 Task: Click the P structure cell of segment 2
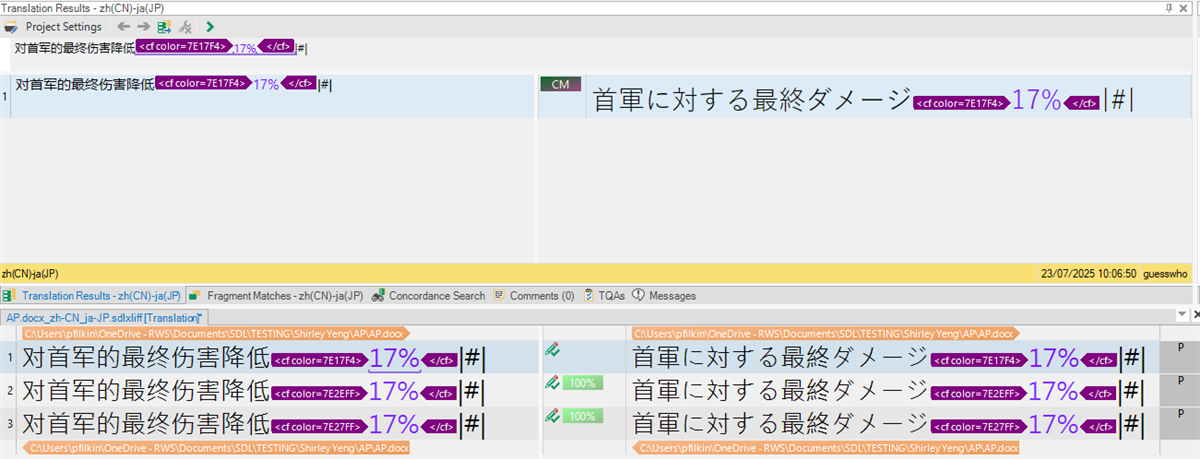click(1182, 390)
